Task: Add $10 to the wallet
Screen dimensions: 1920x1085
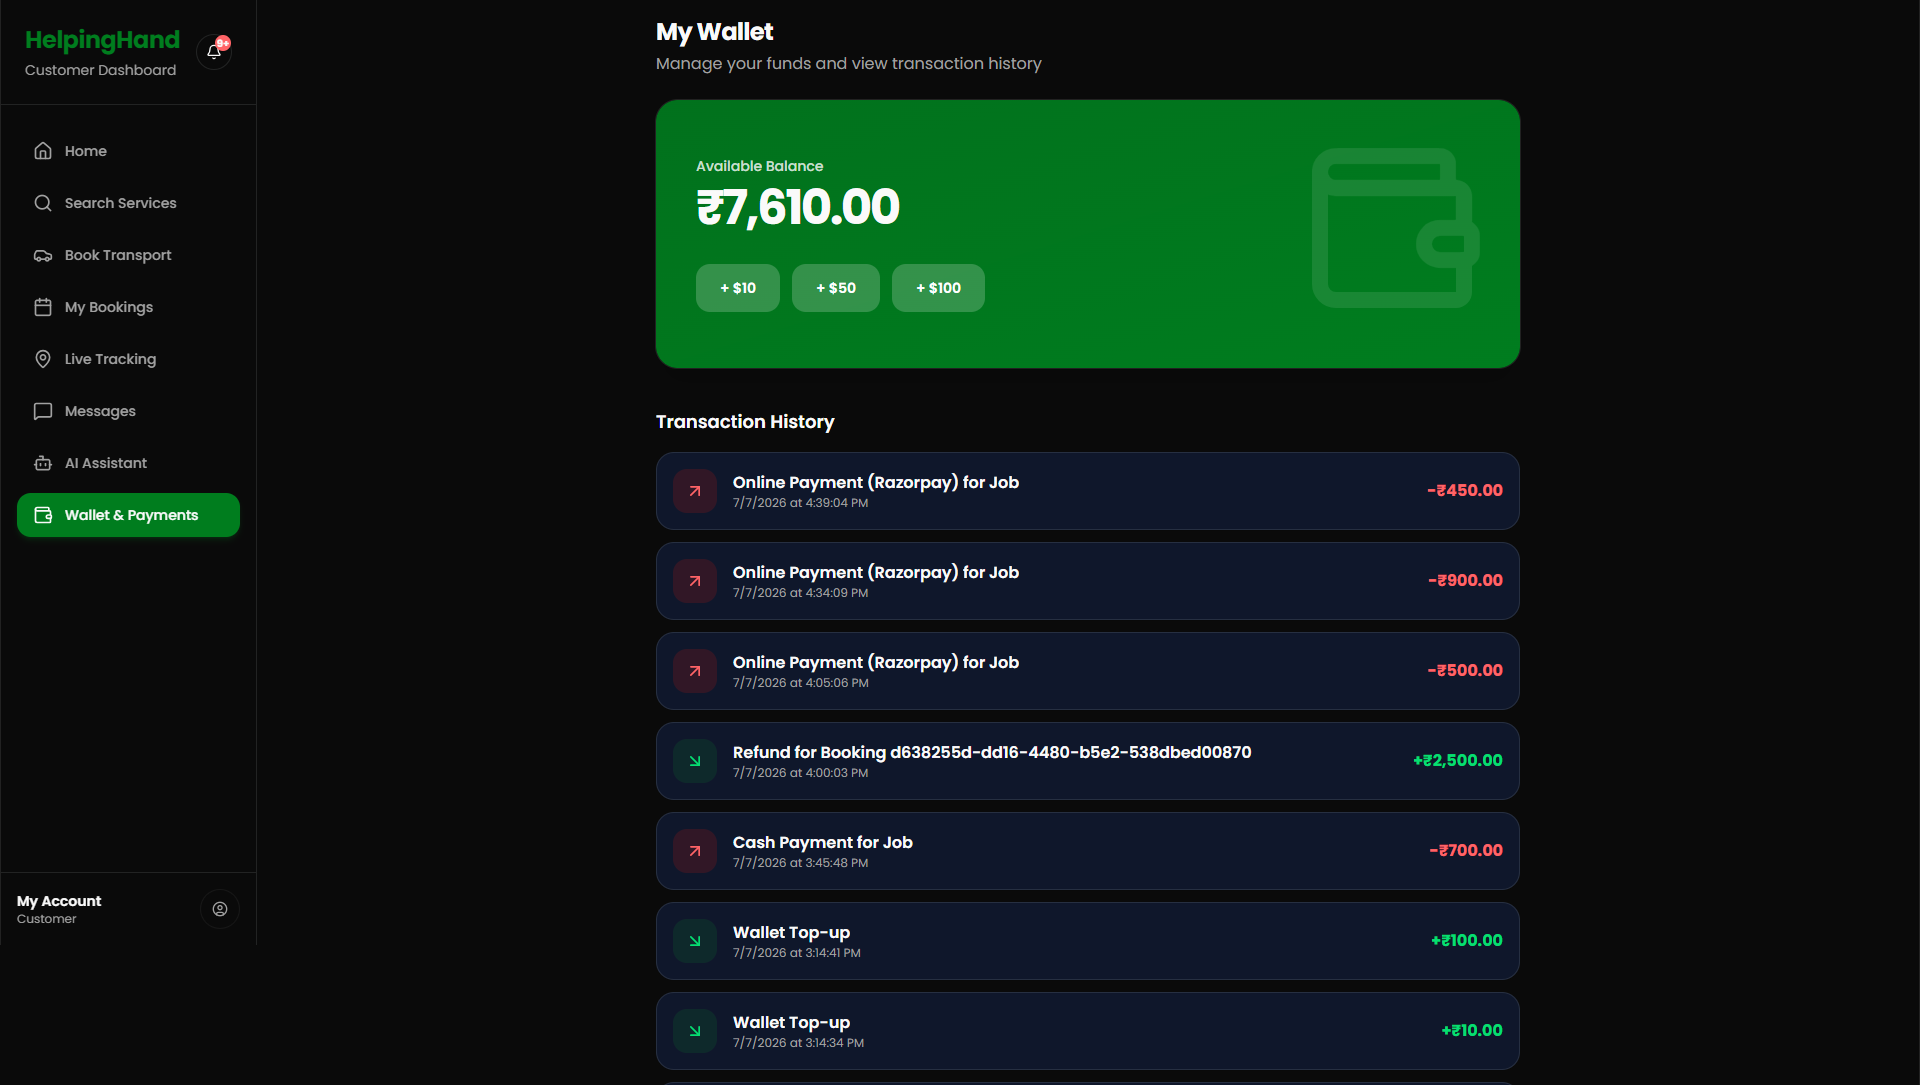Action: point(738,288)
